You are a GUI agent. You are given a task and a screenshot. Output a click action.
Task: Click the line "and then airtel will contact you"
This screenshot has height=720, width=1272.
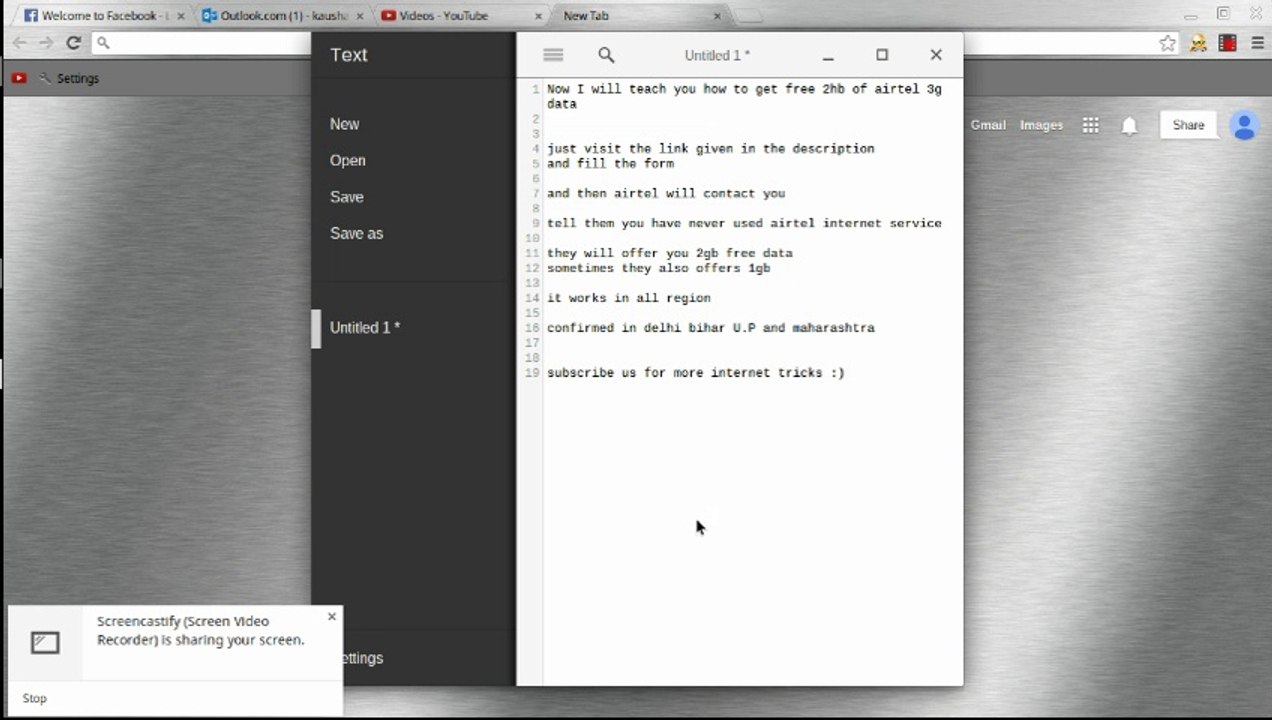coord(666,193)
